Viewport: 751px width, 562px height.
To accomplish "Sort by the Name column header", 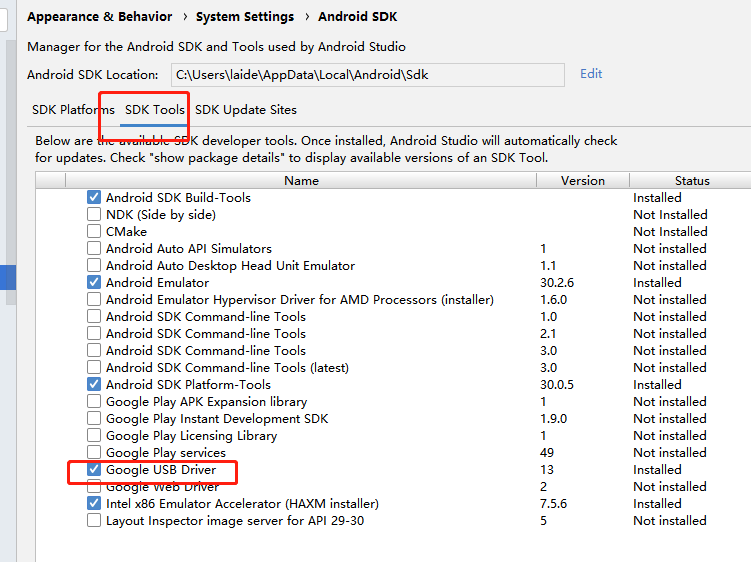I will tap(301, 181).
